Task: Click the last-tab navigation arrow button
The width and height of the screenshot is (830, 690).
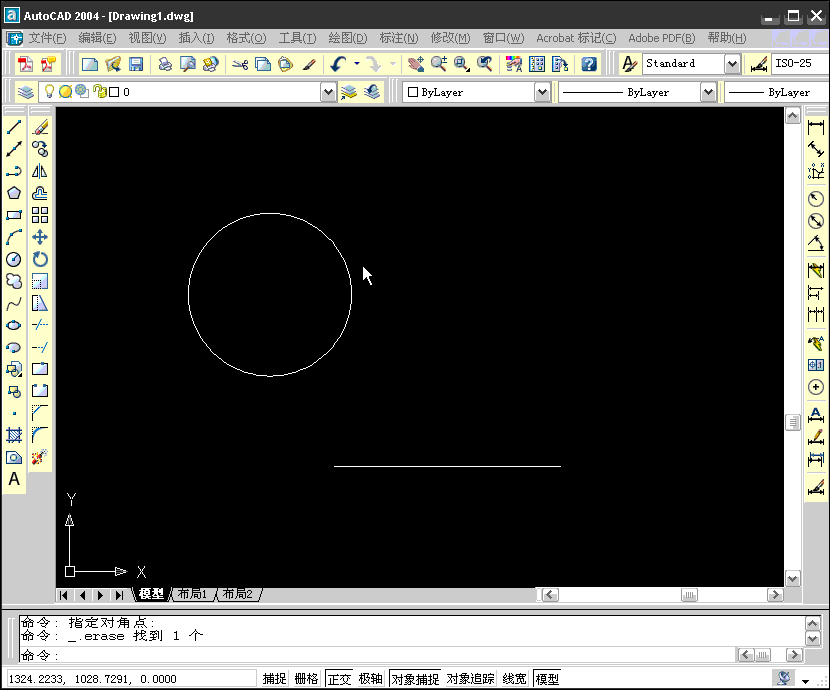Action: click(119, 595)
